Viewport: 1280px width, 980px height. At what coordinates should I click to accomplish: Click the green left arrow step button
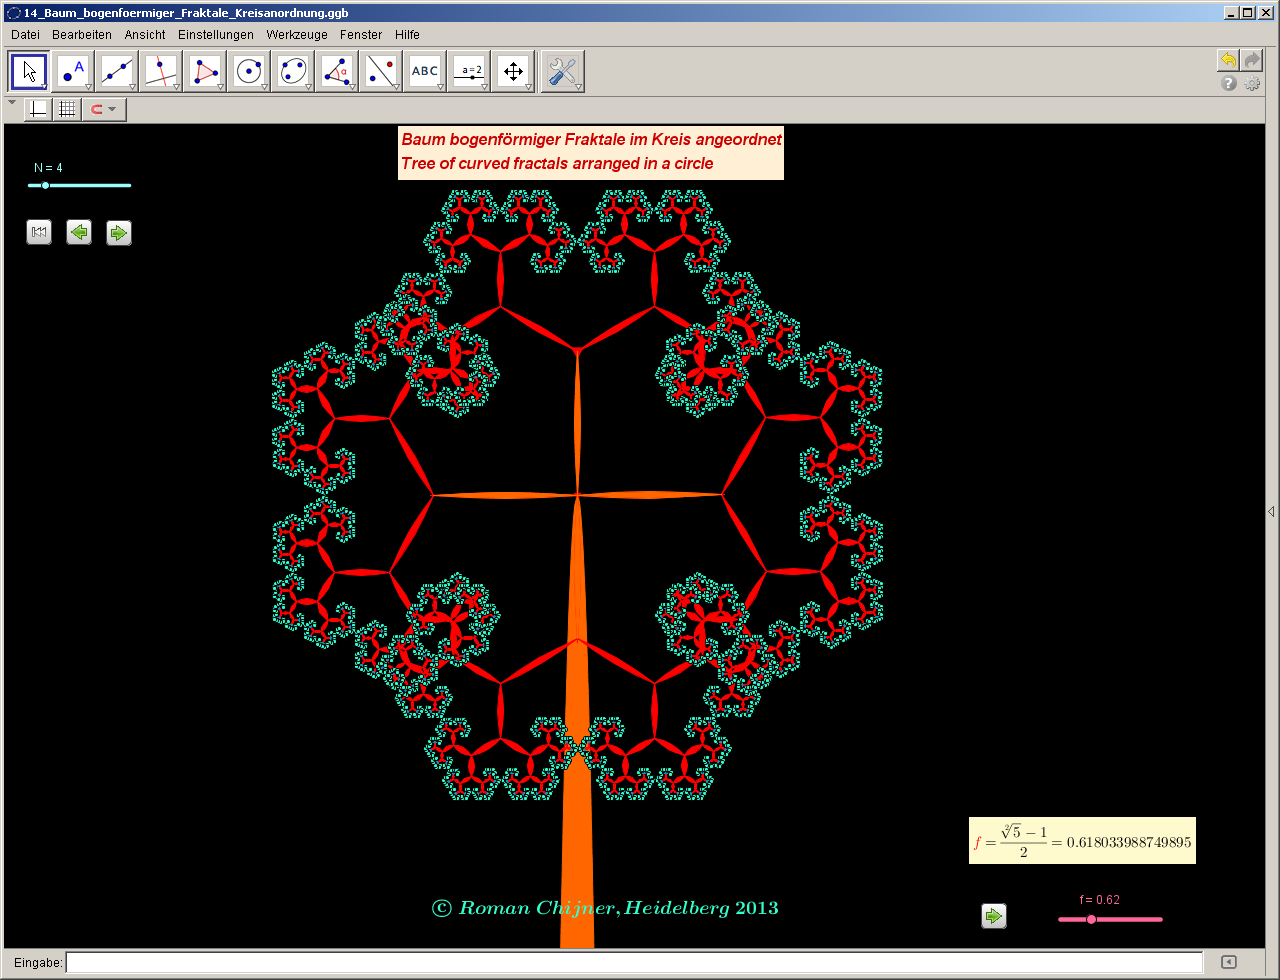click(78, 233)
